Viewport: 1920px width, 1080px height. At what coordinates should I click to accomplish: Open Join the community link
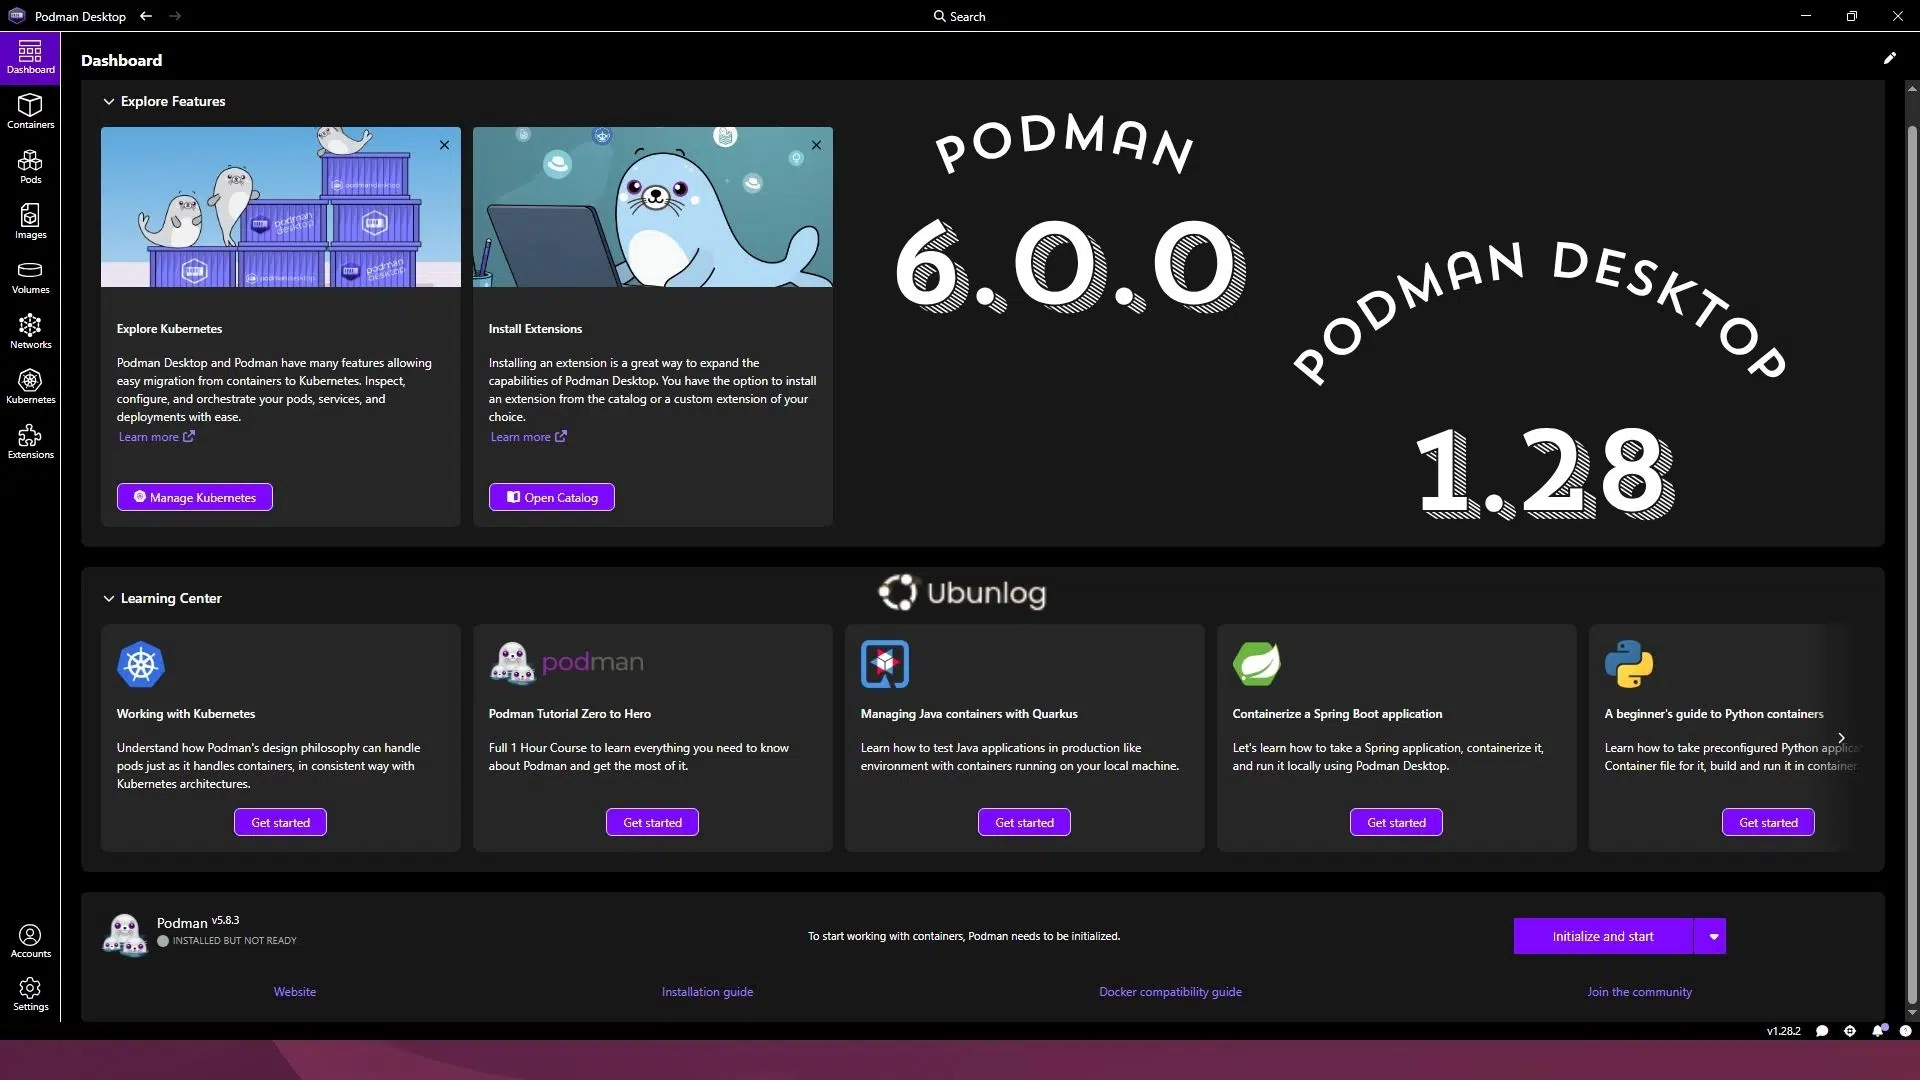tap(1639, 992)
